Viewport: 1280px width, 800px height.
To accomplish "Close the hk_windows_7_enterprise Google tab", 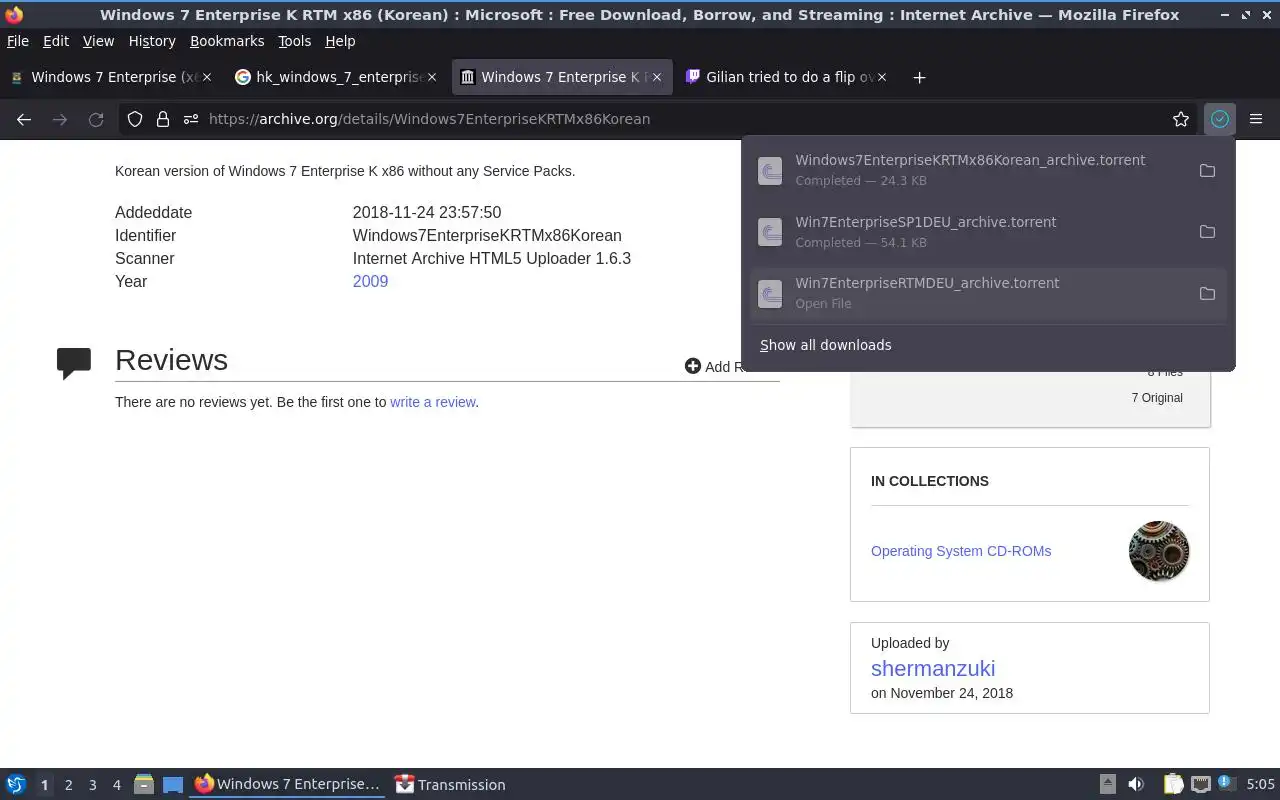I will pyautogui.click(x=432, y=77).
